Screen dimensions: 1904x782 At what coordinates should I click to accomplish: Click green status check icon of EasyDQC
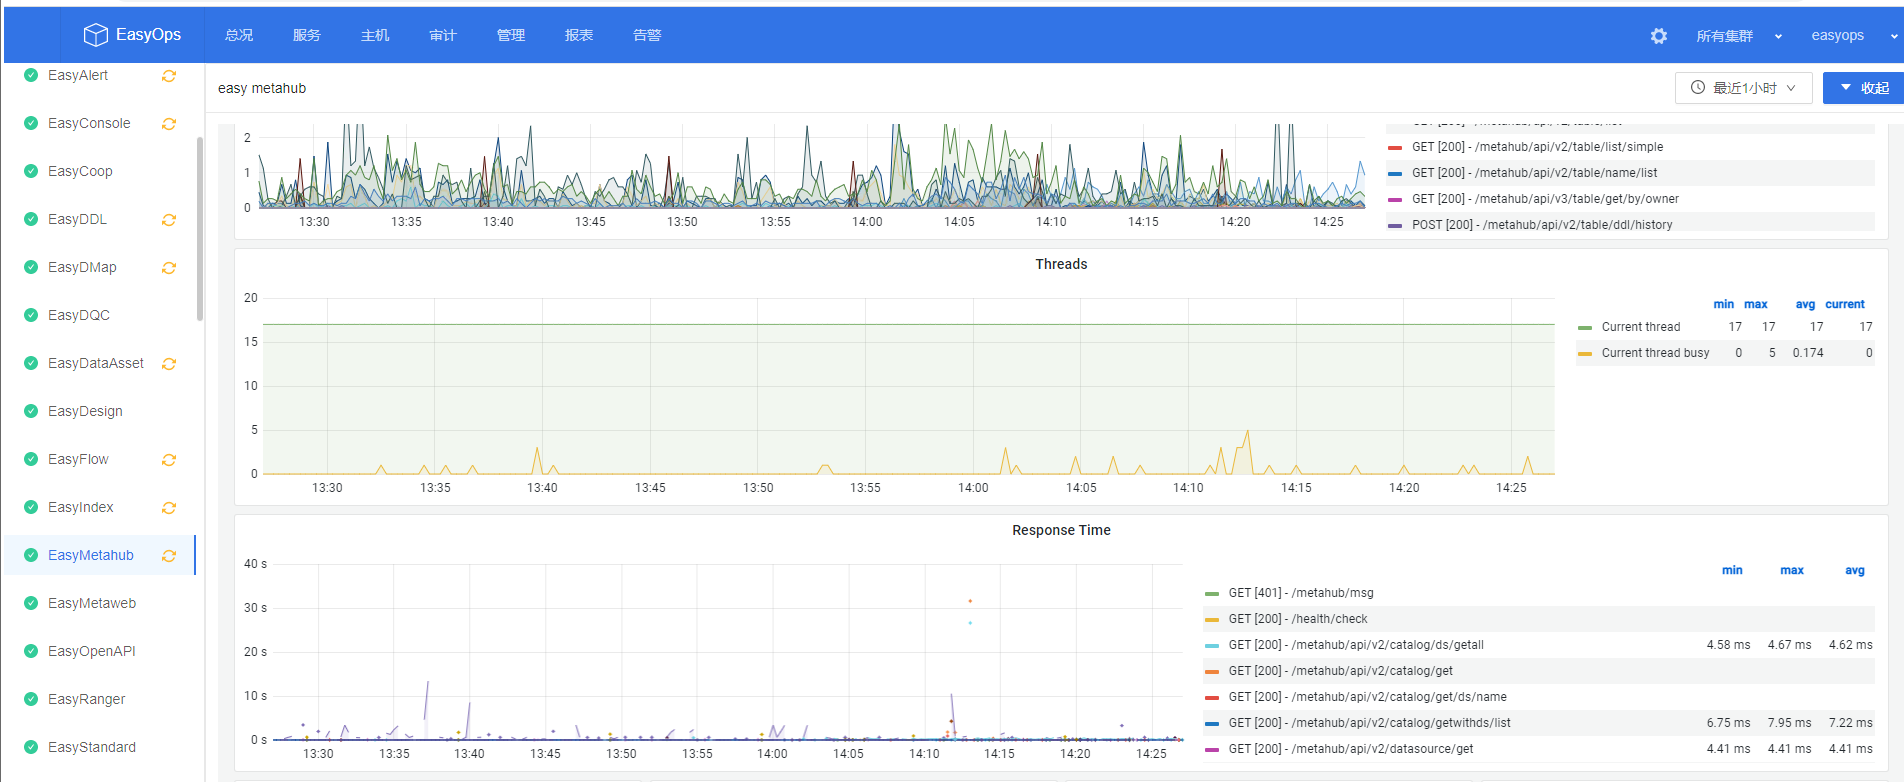(31, 315)
